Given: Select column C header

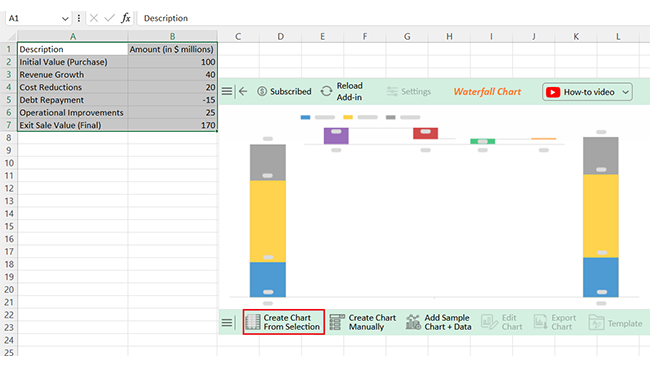Looking at the screenshot, I should [238, 36].
